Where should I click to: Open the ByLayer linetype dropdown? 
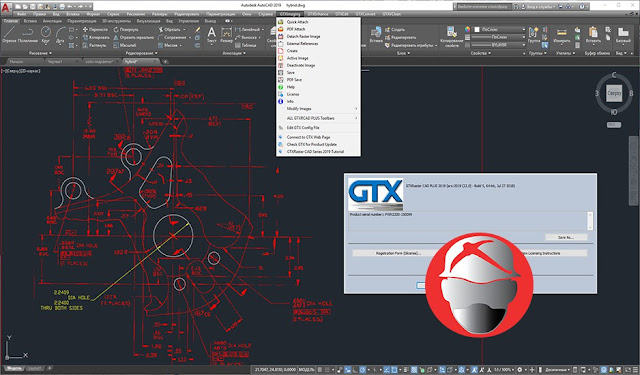pyautogui.click(x=499, y=45)
